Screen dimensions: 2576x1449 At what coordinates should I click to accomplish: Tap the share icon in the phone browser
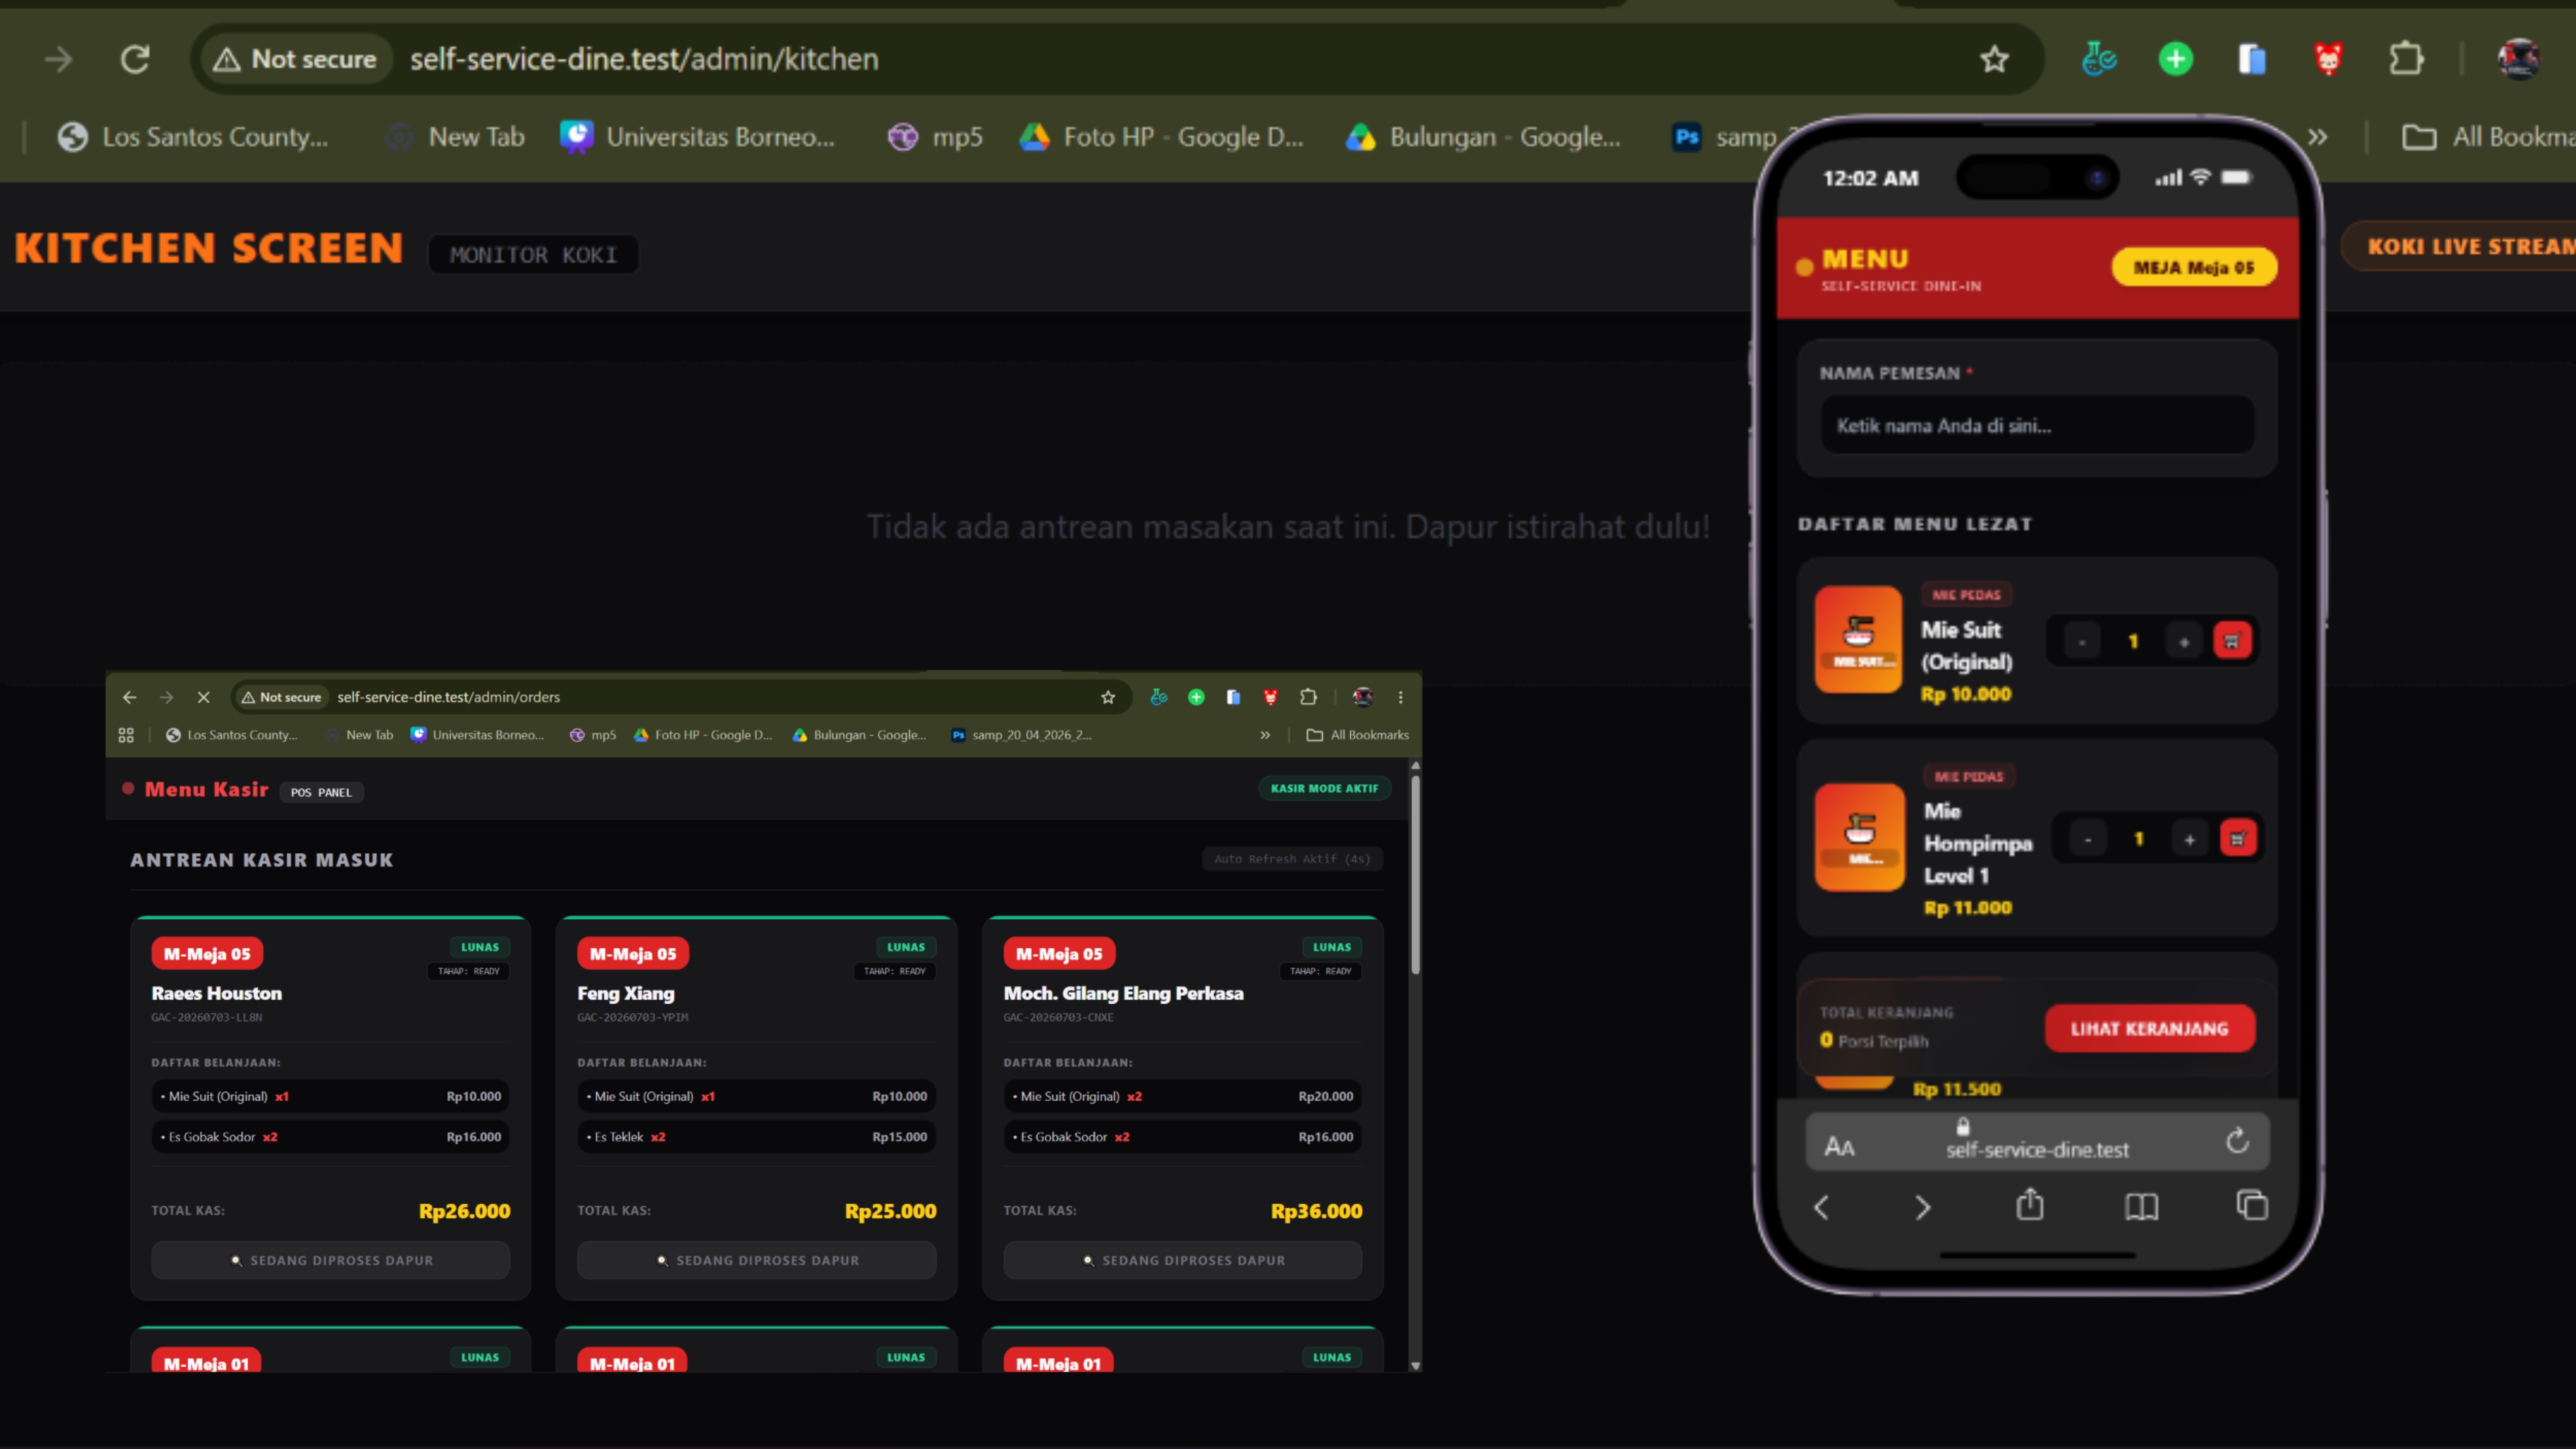click(x=2030, y=1205)
